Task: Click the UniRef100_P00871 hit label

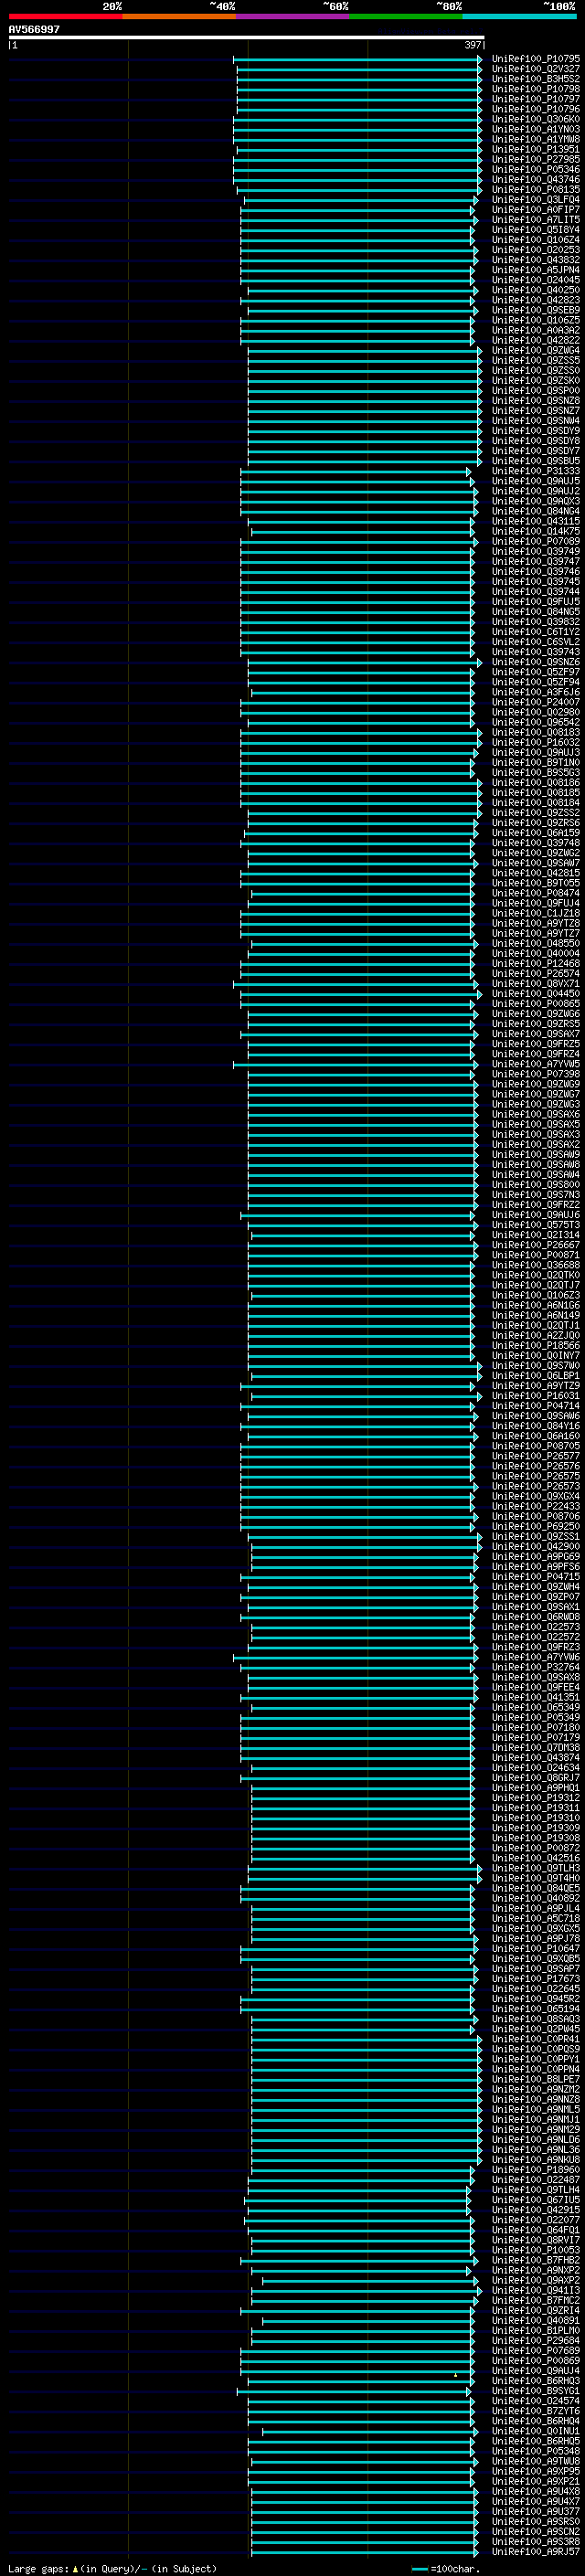Action: [536, 1255]
